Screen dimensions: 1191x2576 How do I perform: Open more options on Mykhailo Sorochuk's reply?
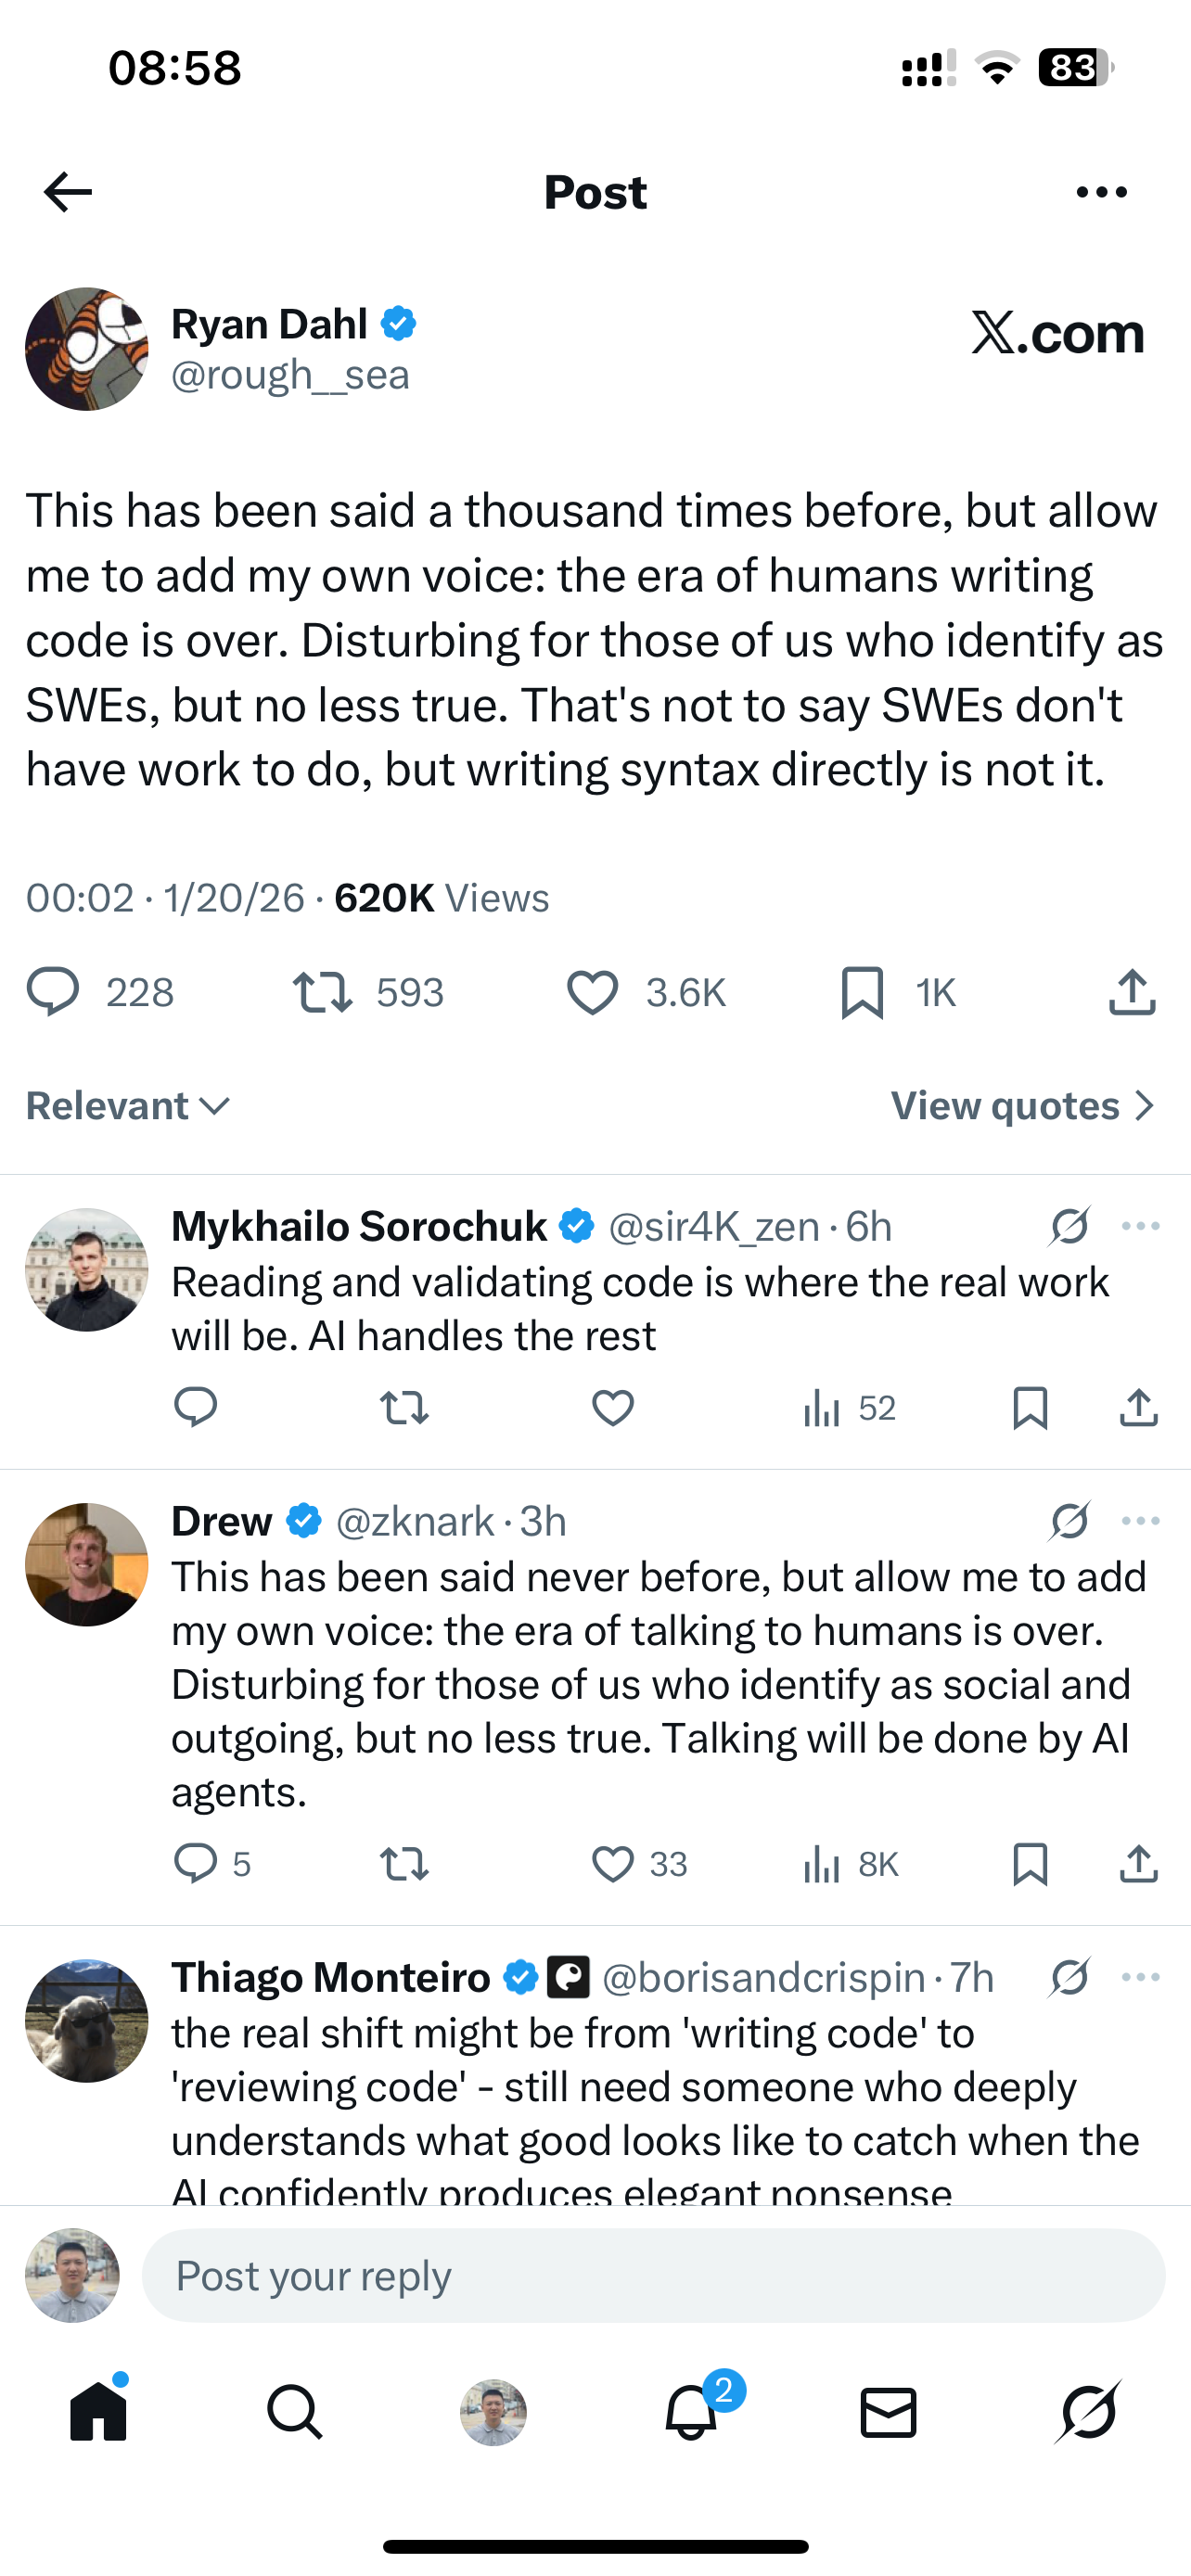1141,1226
